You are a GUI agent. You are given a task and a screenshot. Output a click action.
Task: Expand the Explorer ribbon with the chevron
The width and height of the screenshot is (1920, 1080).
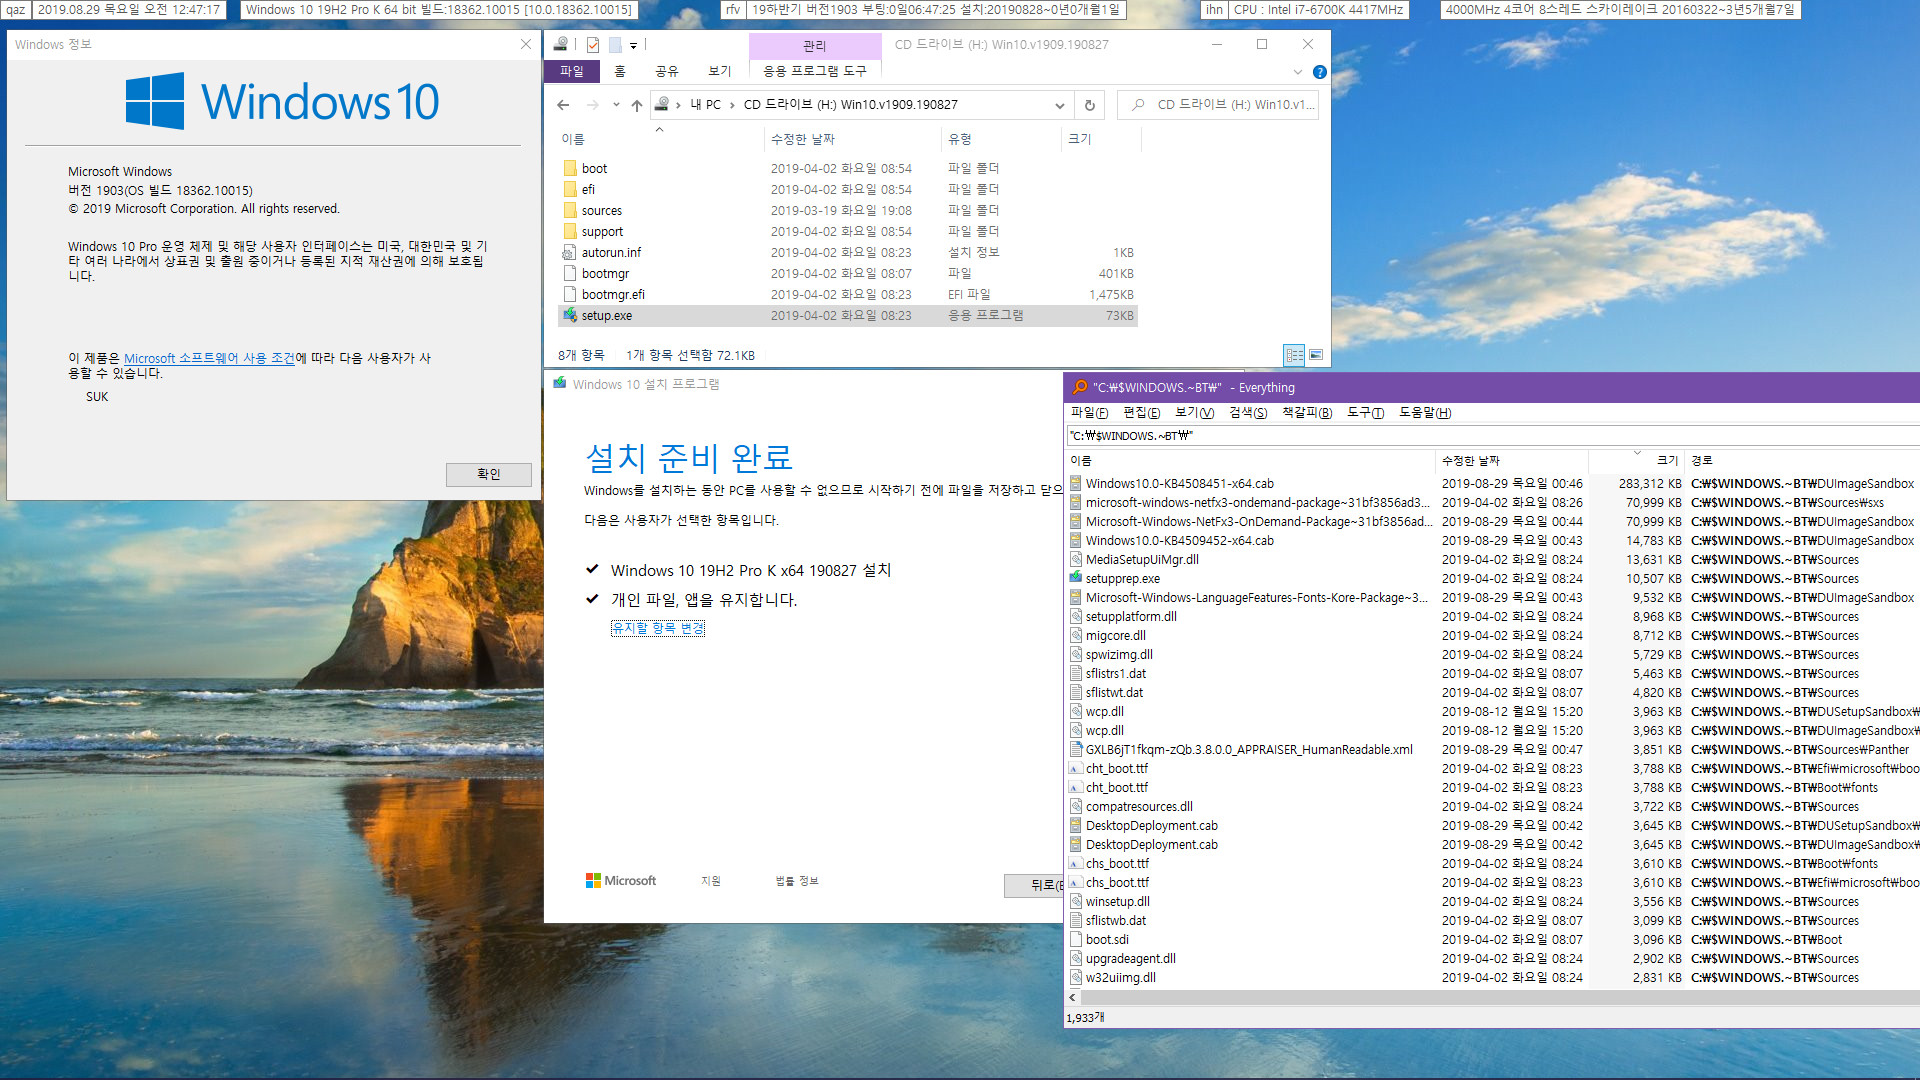pyautogui.click(x=1298, y=72)
